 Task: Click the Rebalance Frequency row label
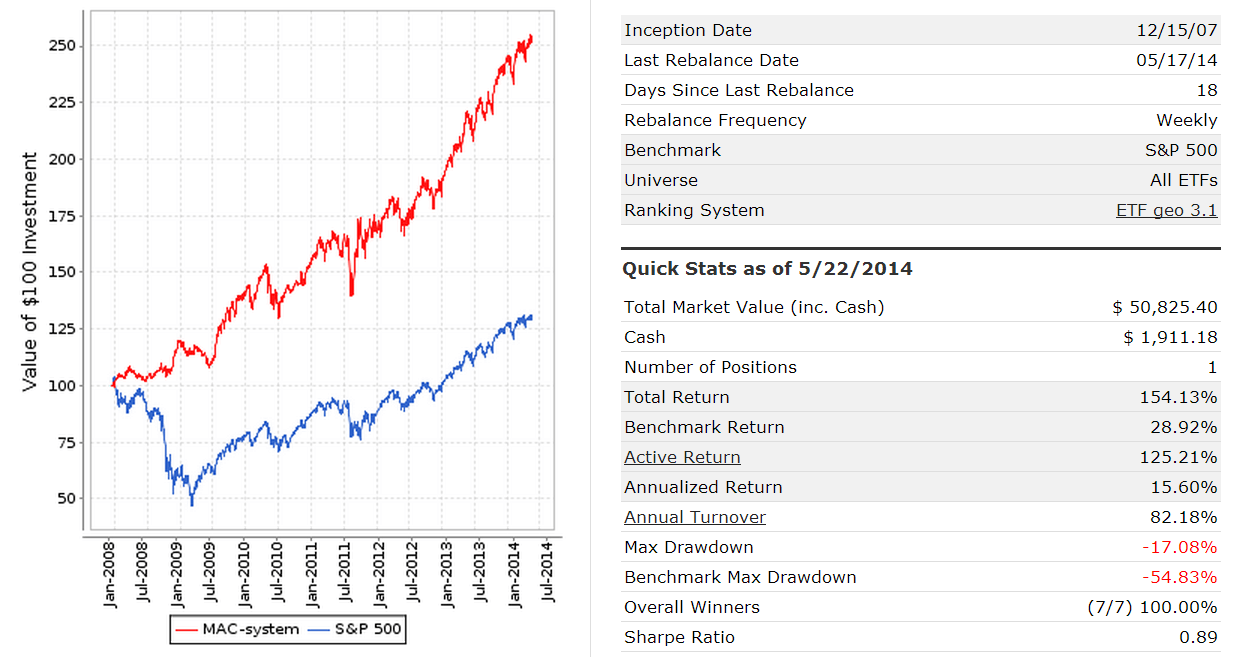pos(715,120)
